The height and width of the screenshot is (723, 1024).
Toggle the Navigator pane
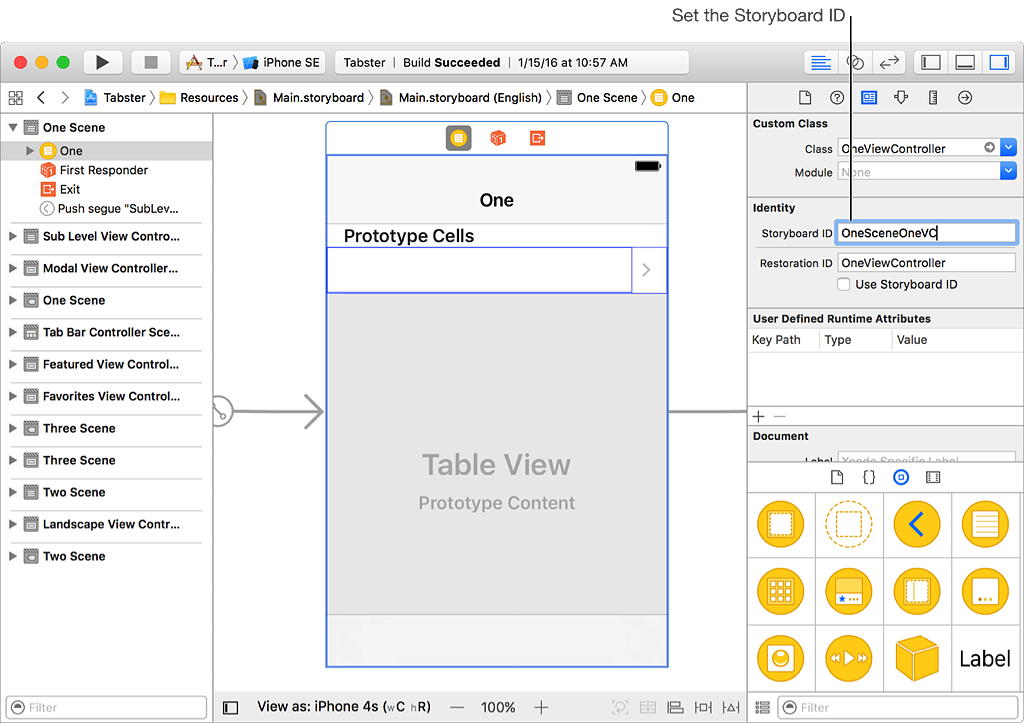pos(931,63)
